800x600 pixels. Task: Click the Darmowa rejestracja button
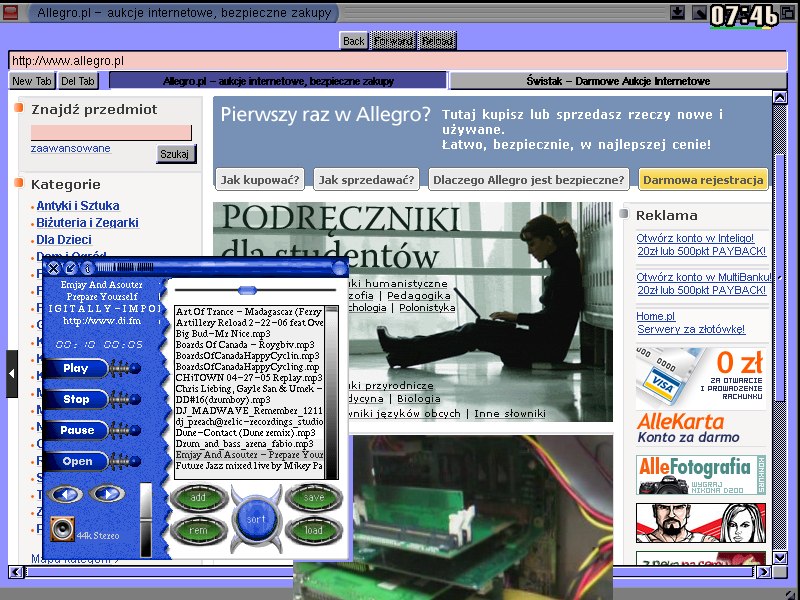pyautogui.click(x=703, y=180)
